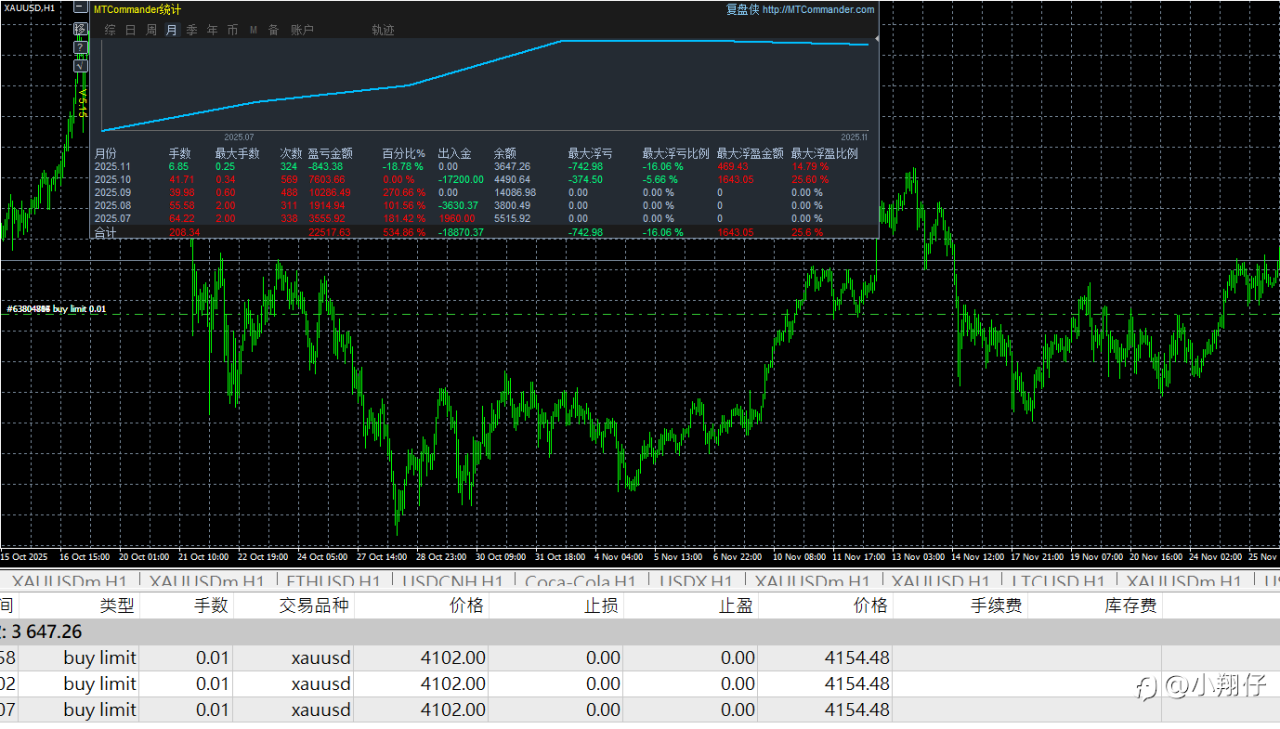This screenshot has height=729, width=1280.
Task: Open the 季 quarterly statistics tab
Action: (x=192, y=30)
